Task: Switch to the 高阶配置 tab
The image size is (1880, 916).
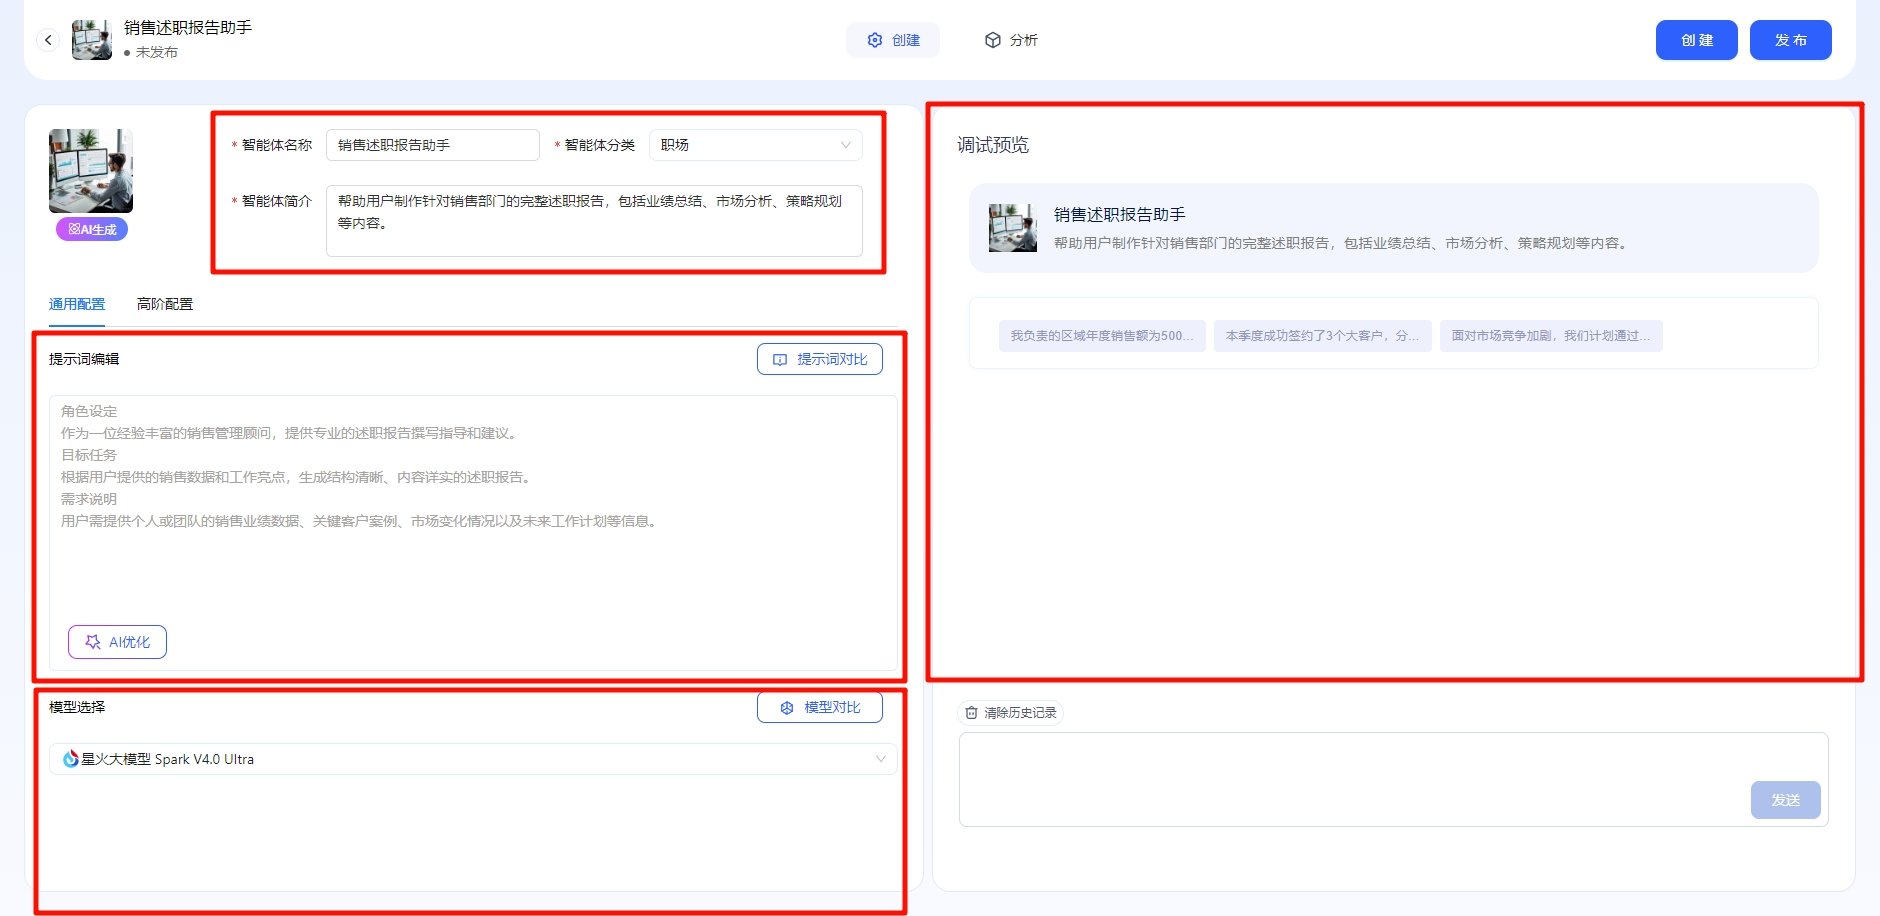Action: pyautogui.click(x=166, y=303)
